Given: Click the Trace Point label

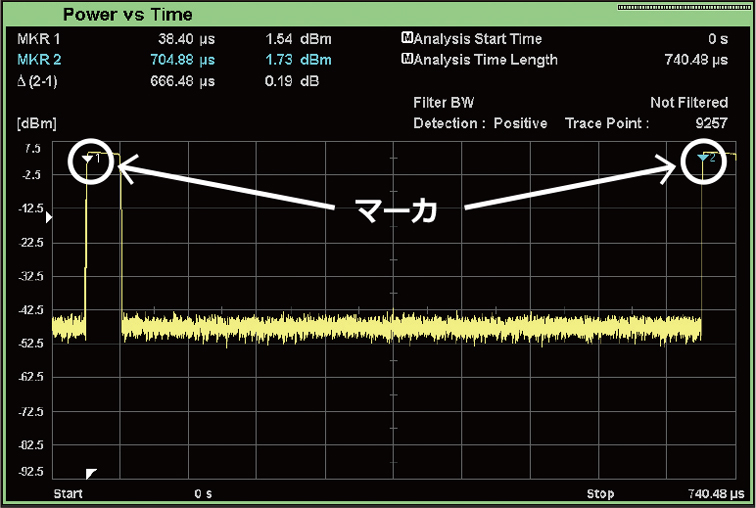Looking at the screenshot, I should coord(607,123).
